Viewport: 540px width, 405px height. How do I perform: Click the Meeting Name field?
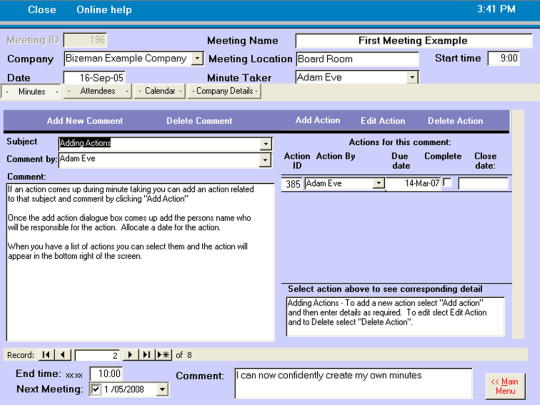pos(413,41)
